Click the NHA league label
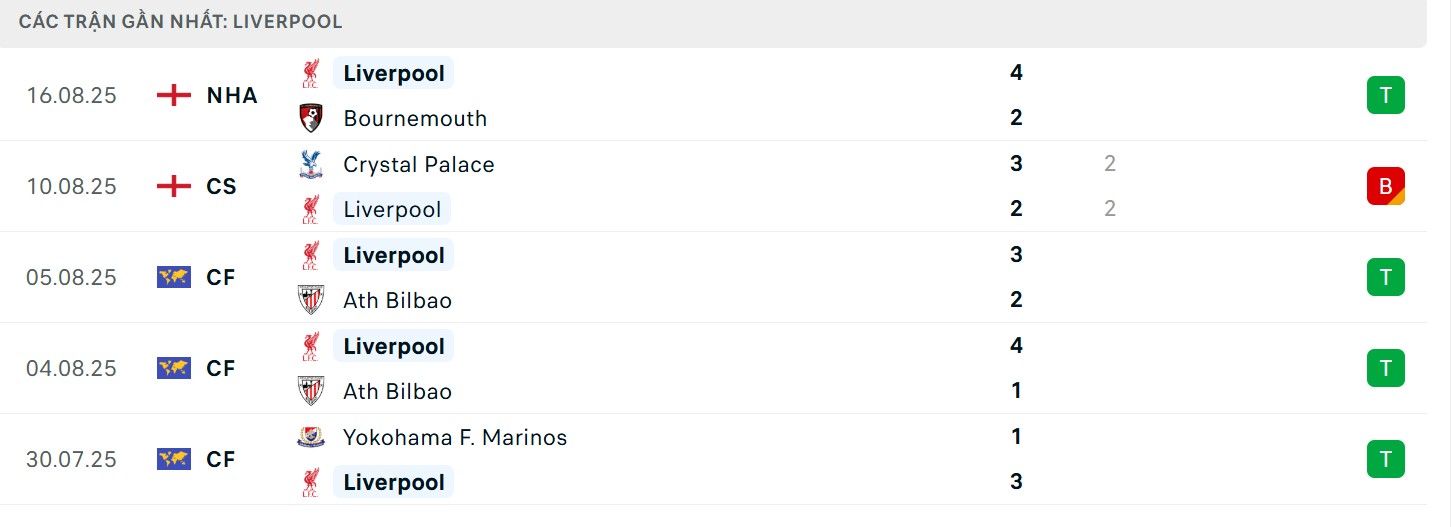1451x527 pixels. click(x=232, y=95)
